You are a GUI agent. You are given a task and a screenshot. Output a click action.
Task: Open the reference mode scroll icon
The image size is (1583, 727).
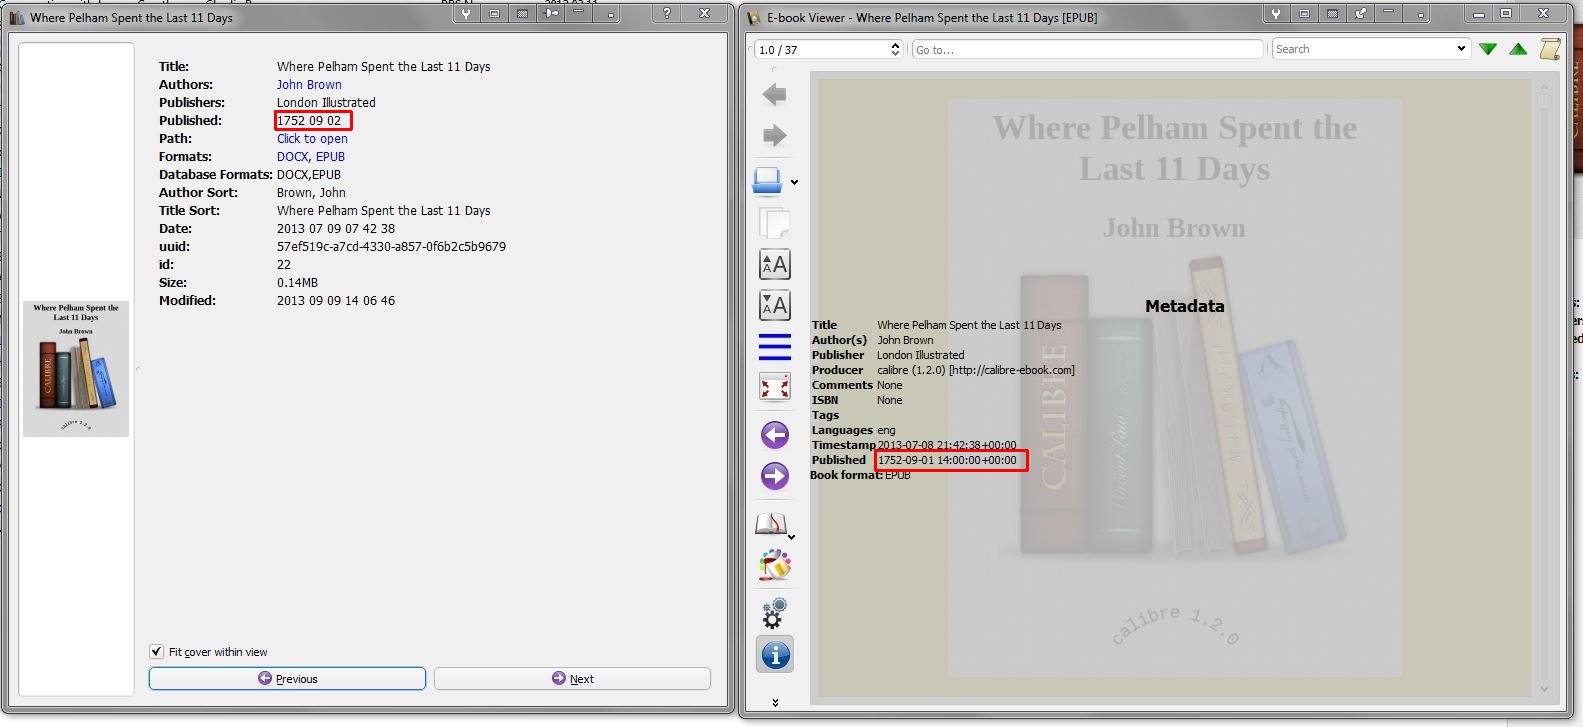tap(1550, 49)
